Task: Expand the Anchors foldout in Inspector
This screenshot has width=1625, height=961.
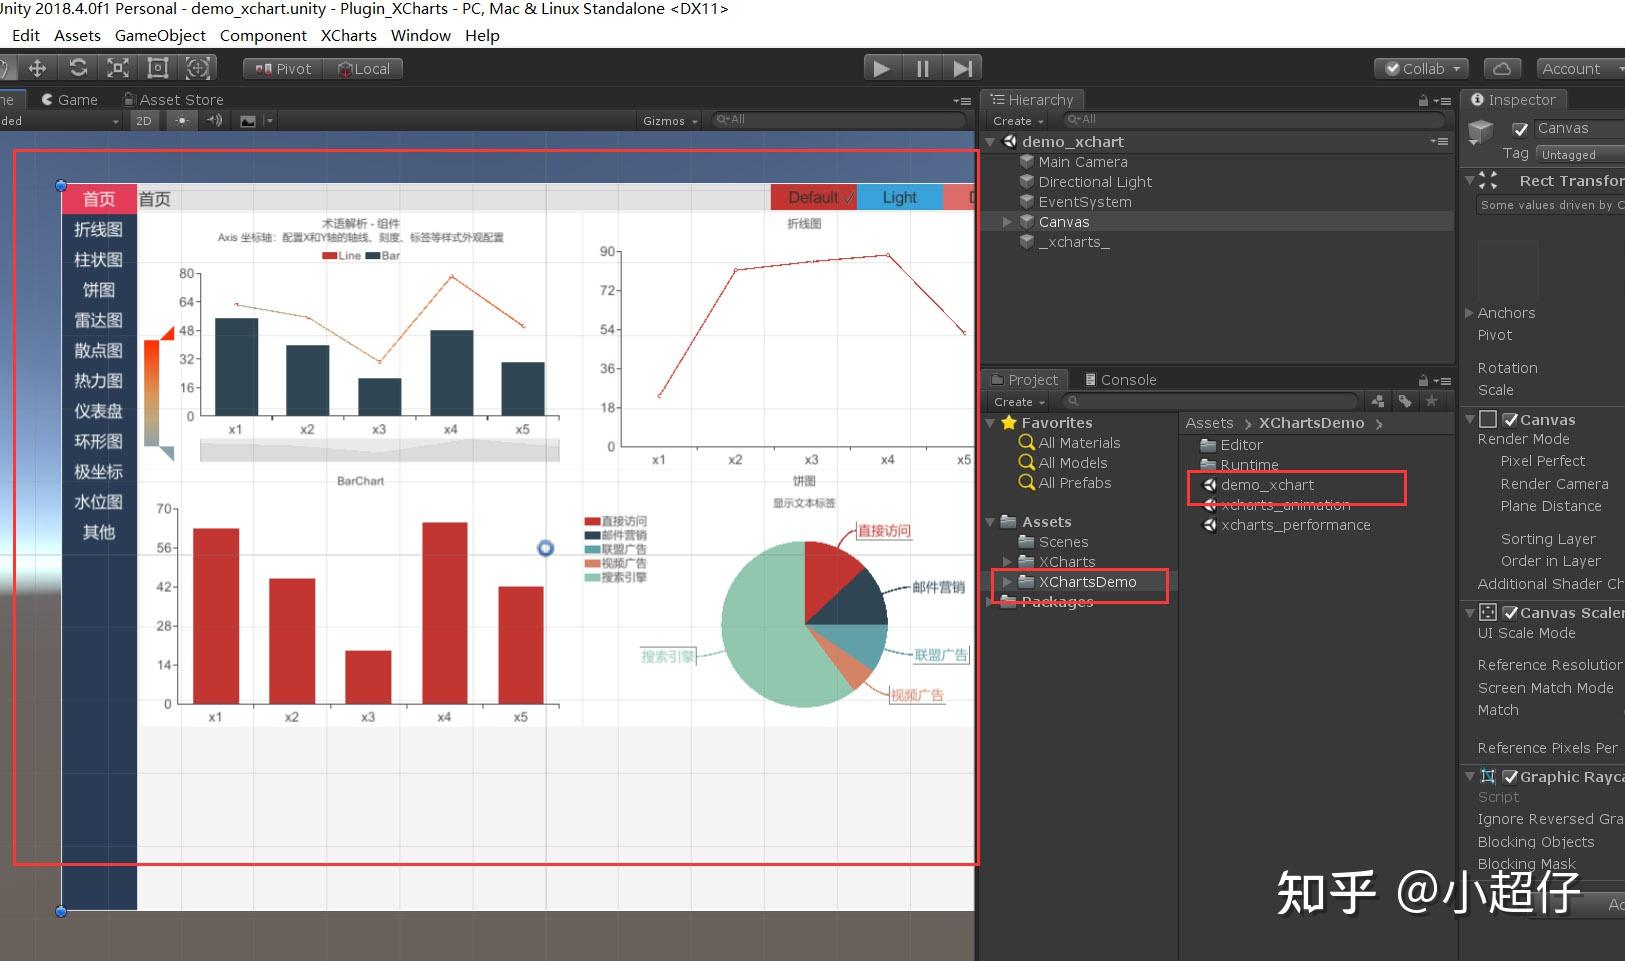Action: click(1470, 313)
